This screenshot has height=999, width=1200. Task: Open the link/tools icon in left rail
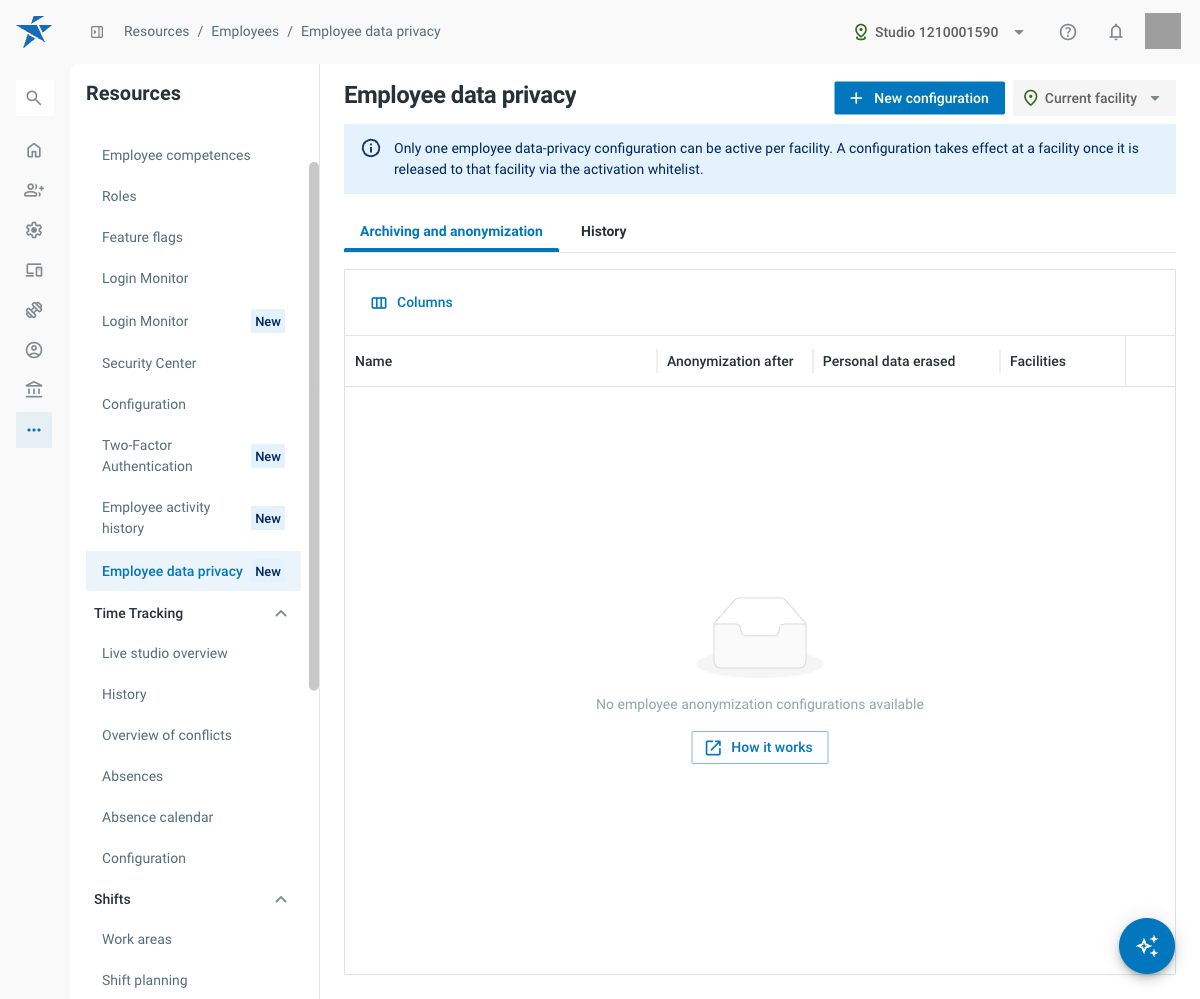coord(34,310)
